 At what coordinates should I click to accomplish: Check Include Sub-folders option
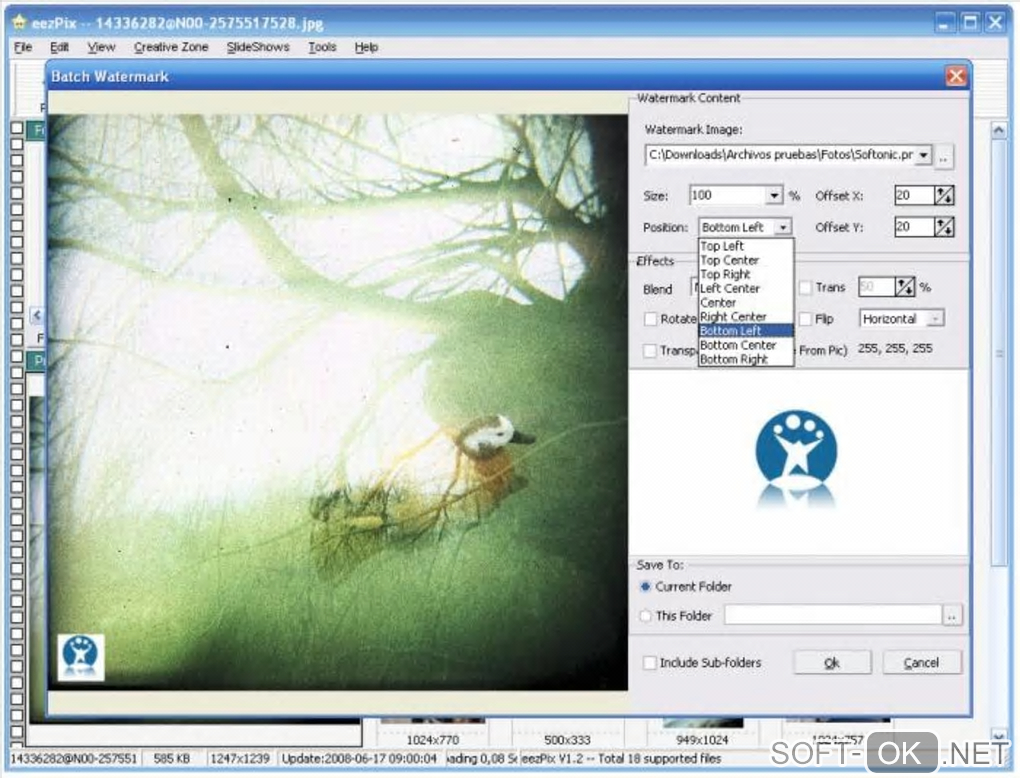pos(649,662)
